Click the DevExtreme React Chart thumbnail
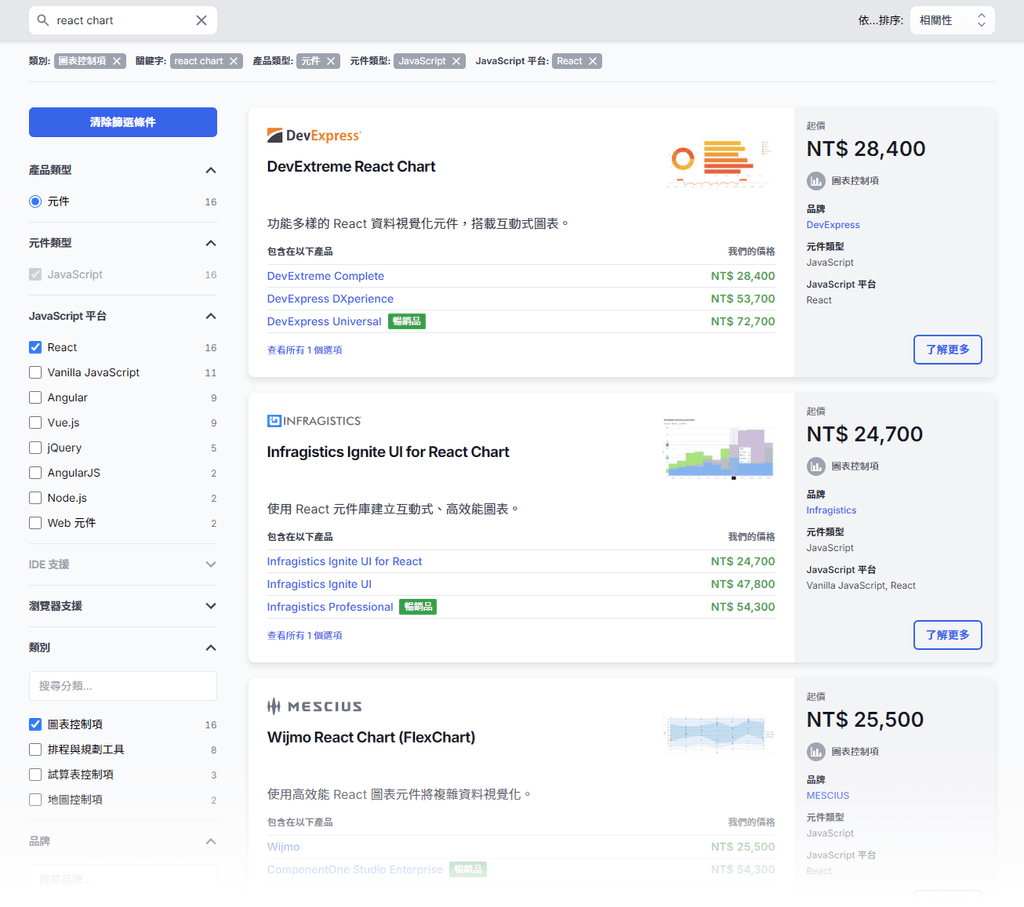1024x907 pixels. pos(720,163)
